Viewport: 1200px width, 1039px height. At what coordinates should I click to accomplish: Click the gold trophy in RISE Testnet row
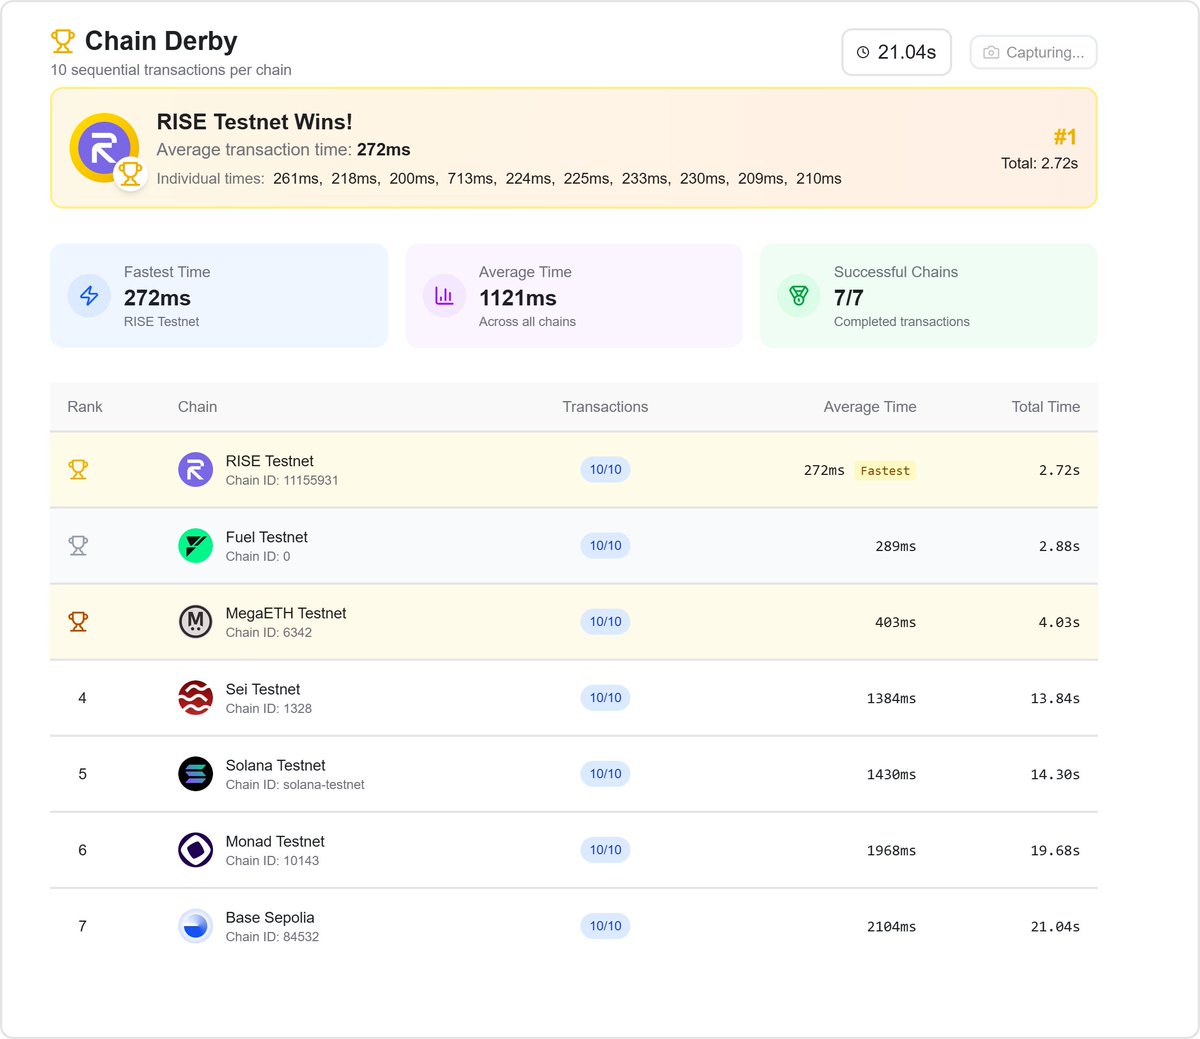click(x=78, y=469)
